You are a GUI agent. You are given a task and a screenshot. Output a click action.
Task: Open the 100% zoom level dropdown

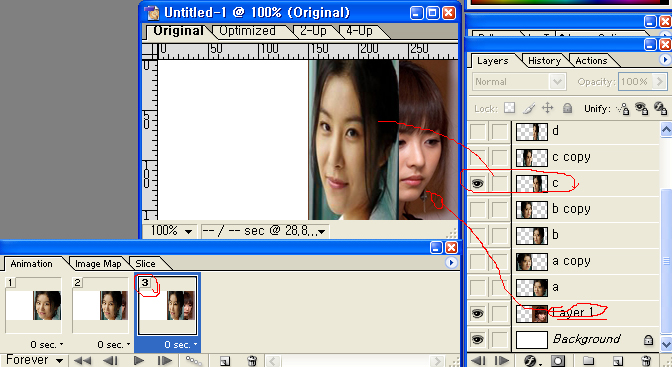pos(171,231)
